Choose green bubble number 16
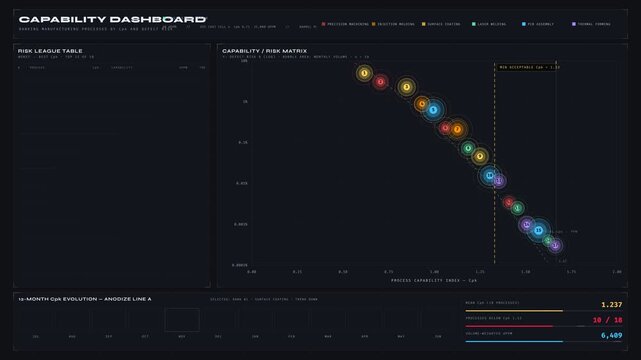The height and width of the screenshot is (360, 641). 549,240
